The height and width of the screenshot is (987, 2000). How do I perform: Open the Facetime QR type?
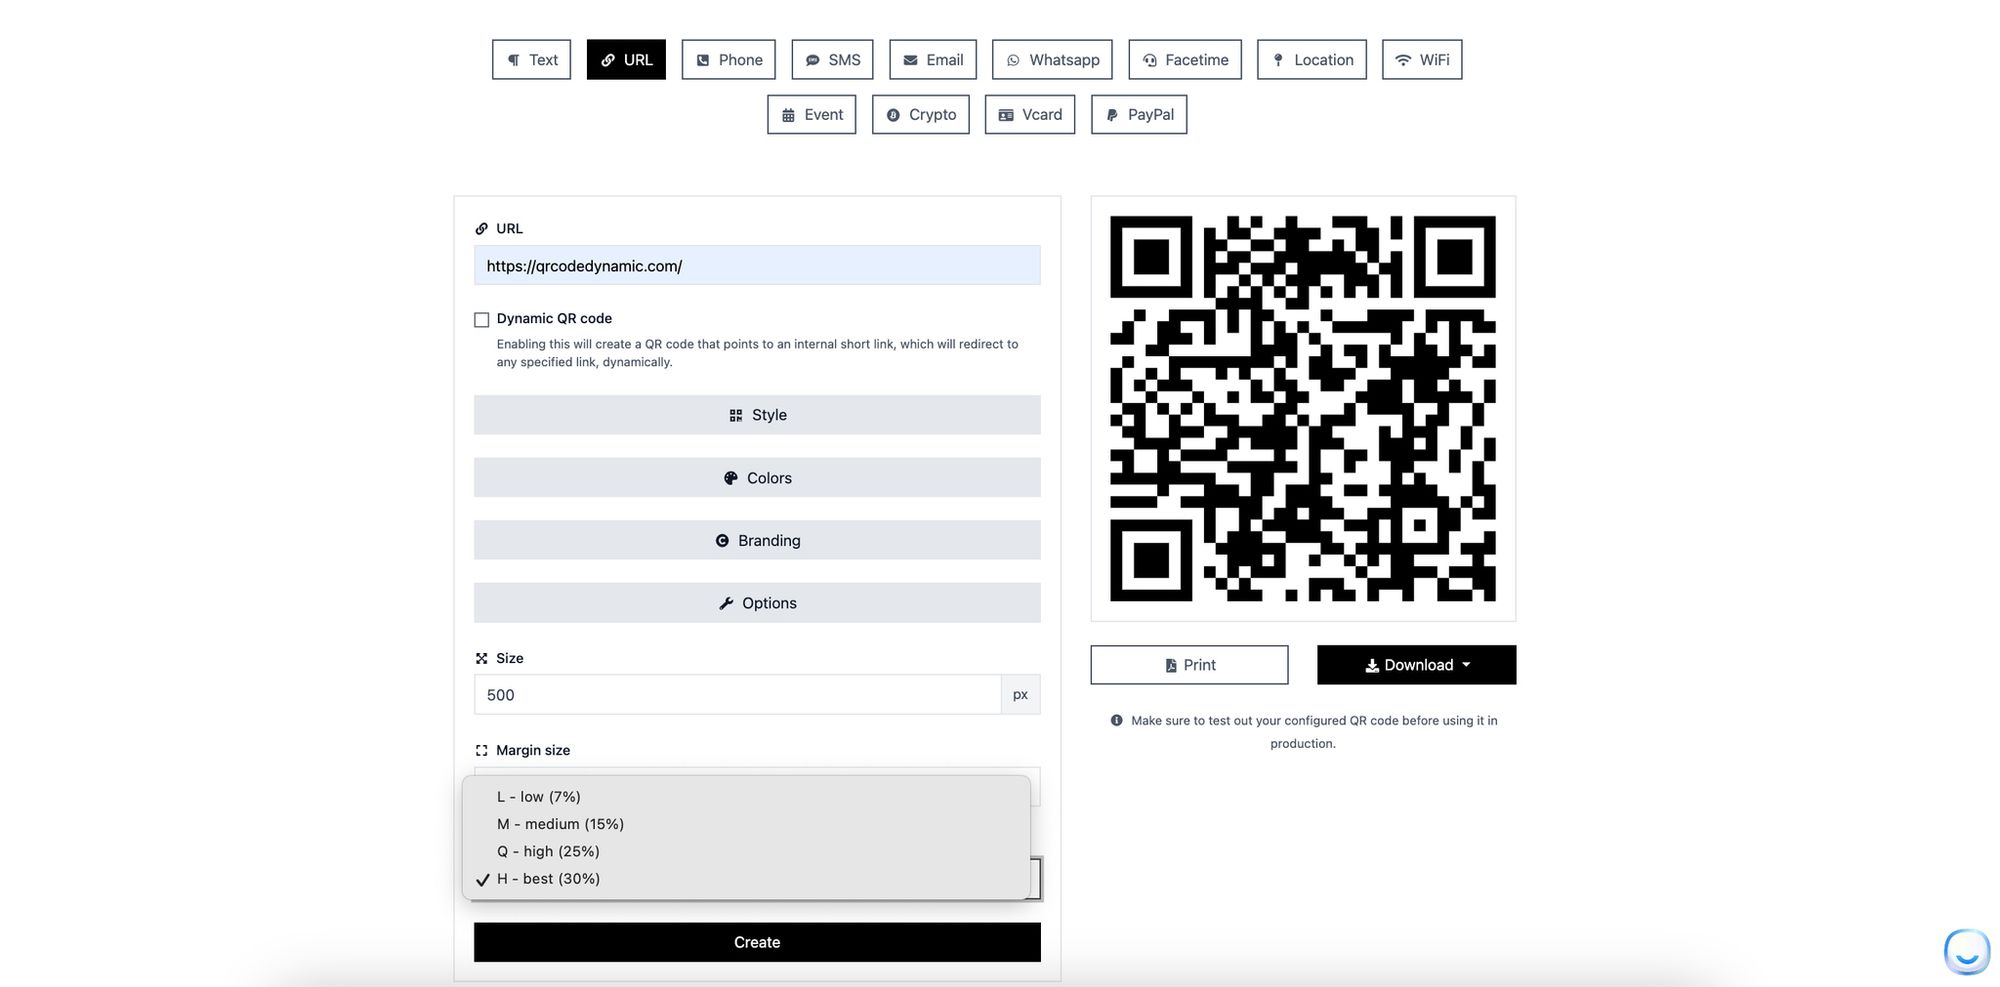(1185, 60)
